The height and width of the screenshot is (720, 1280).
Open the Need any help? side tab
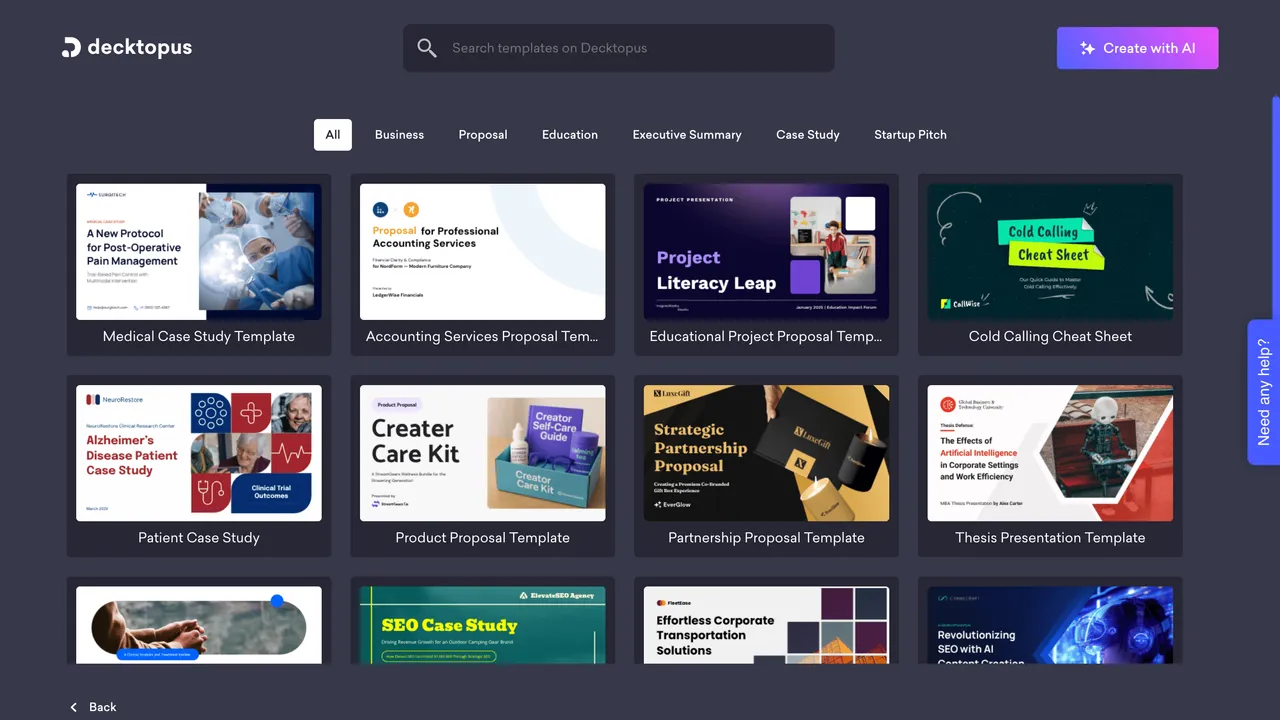pyautogui.click(x=1263, y=392)
